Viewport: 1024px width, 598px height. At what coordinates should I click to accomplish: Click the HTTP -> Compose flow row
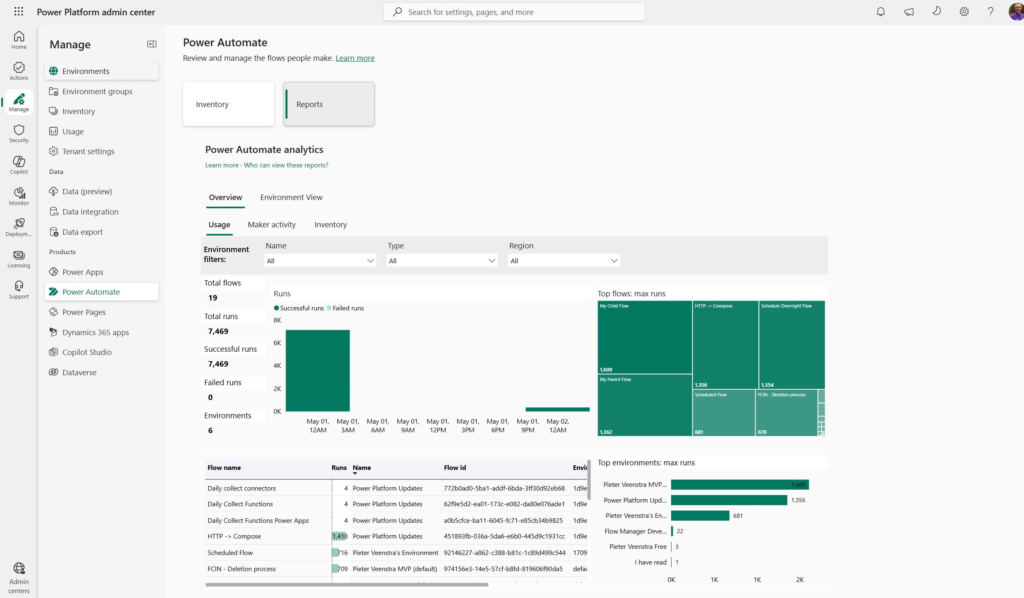tap(396, 537)
